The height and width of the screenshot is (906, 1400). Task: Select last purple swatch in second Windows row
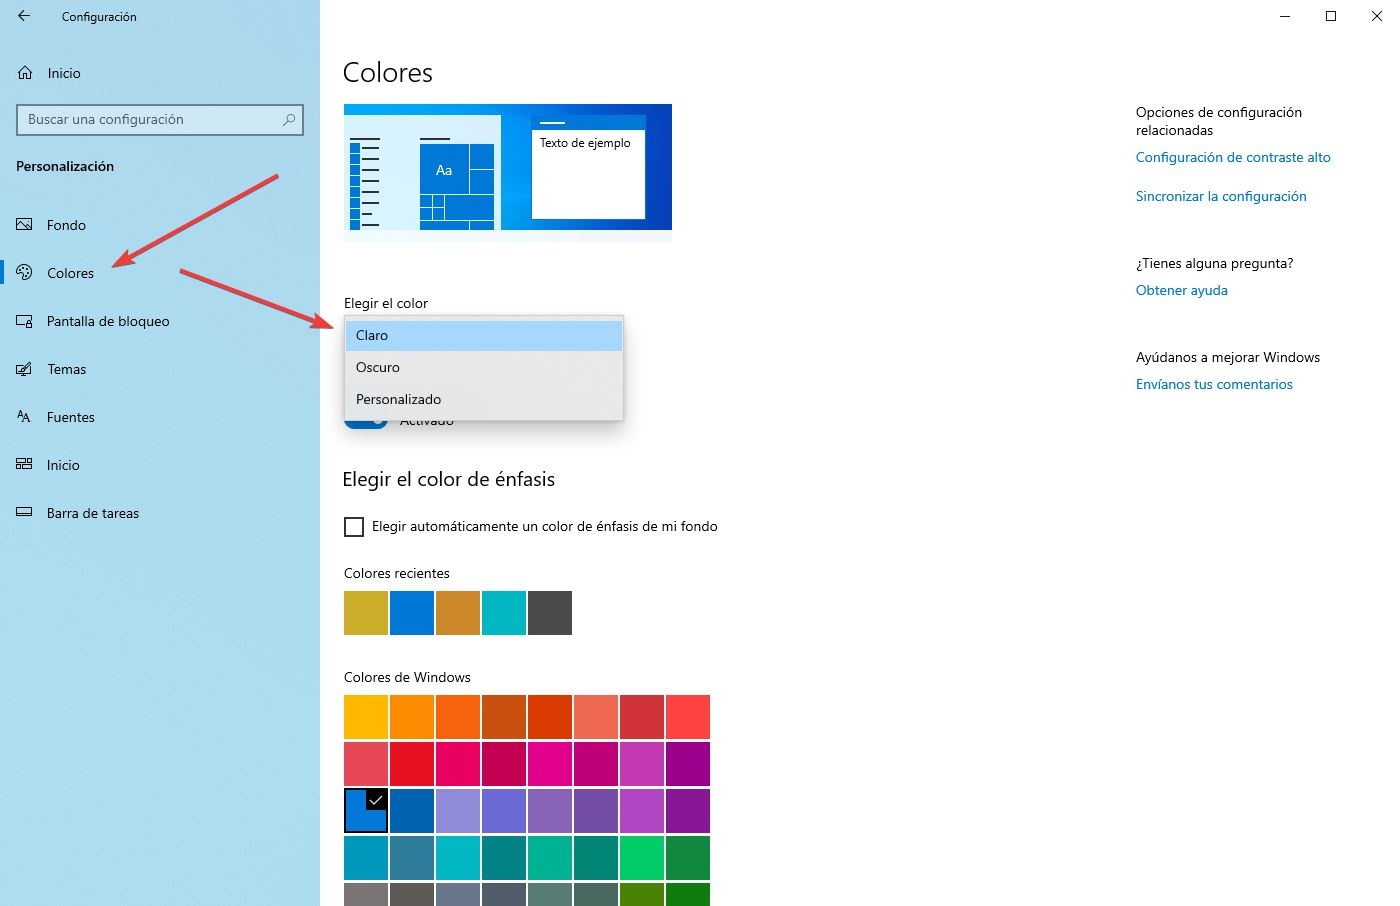pos(688,764)
